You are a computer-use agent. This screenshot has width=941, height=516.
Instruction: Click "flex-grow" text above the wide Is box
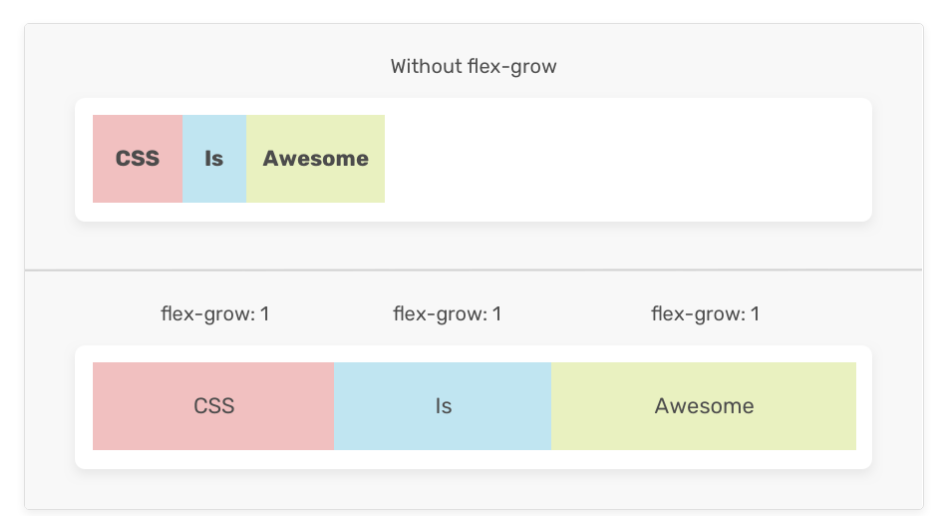click(439, 315)
